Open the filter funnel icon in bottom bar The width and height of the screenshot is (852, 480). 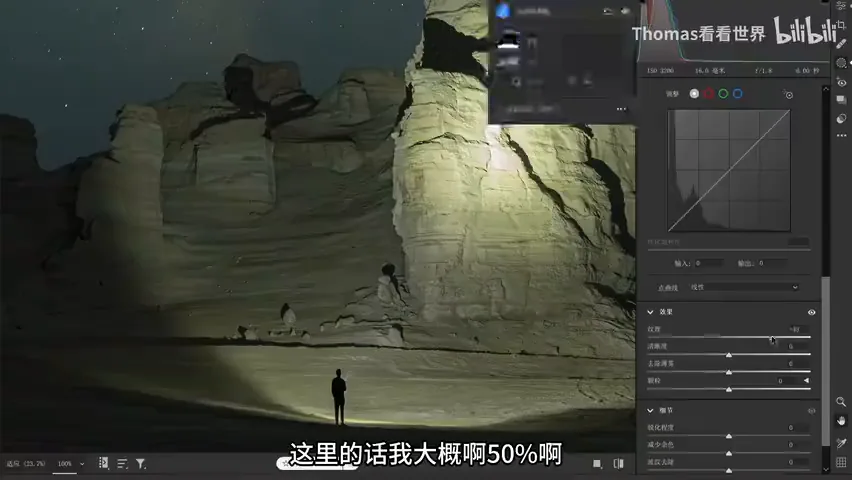[140, 464]
